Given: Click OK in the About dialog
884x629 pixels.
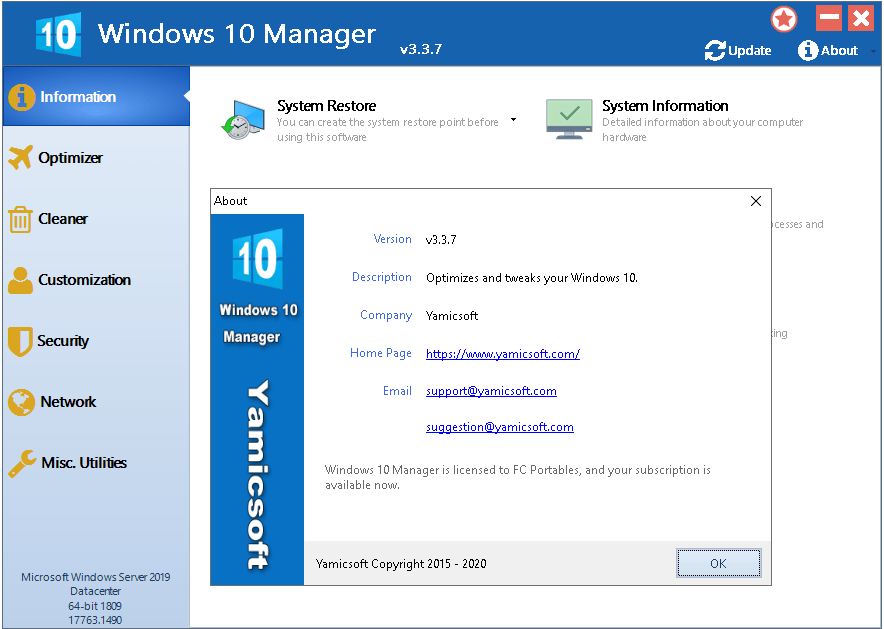Looking at the screenshot, I should (718, 563).
